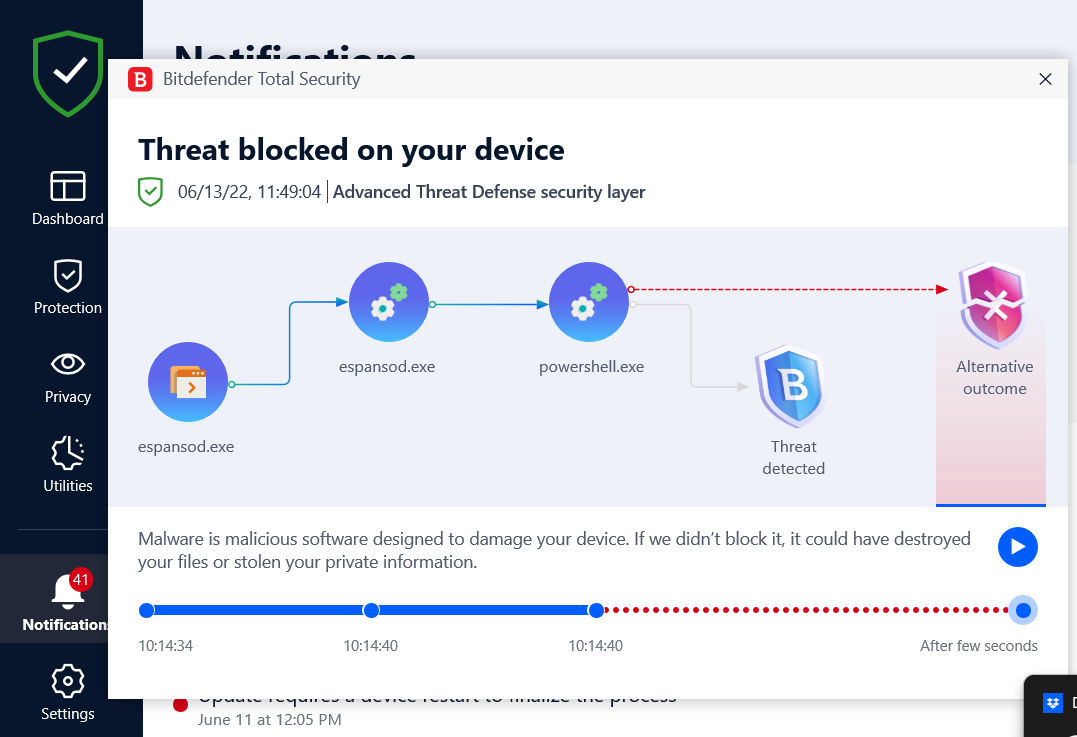Select the 'After few seconds' timeline endpoint
1077x737 pixels.
(x=1022, y=610)
